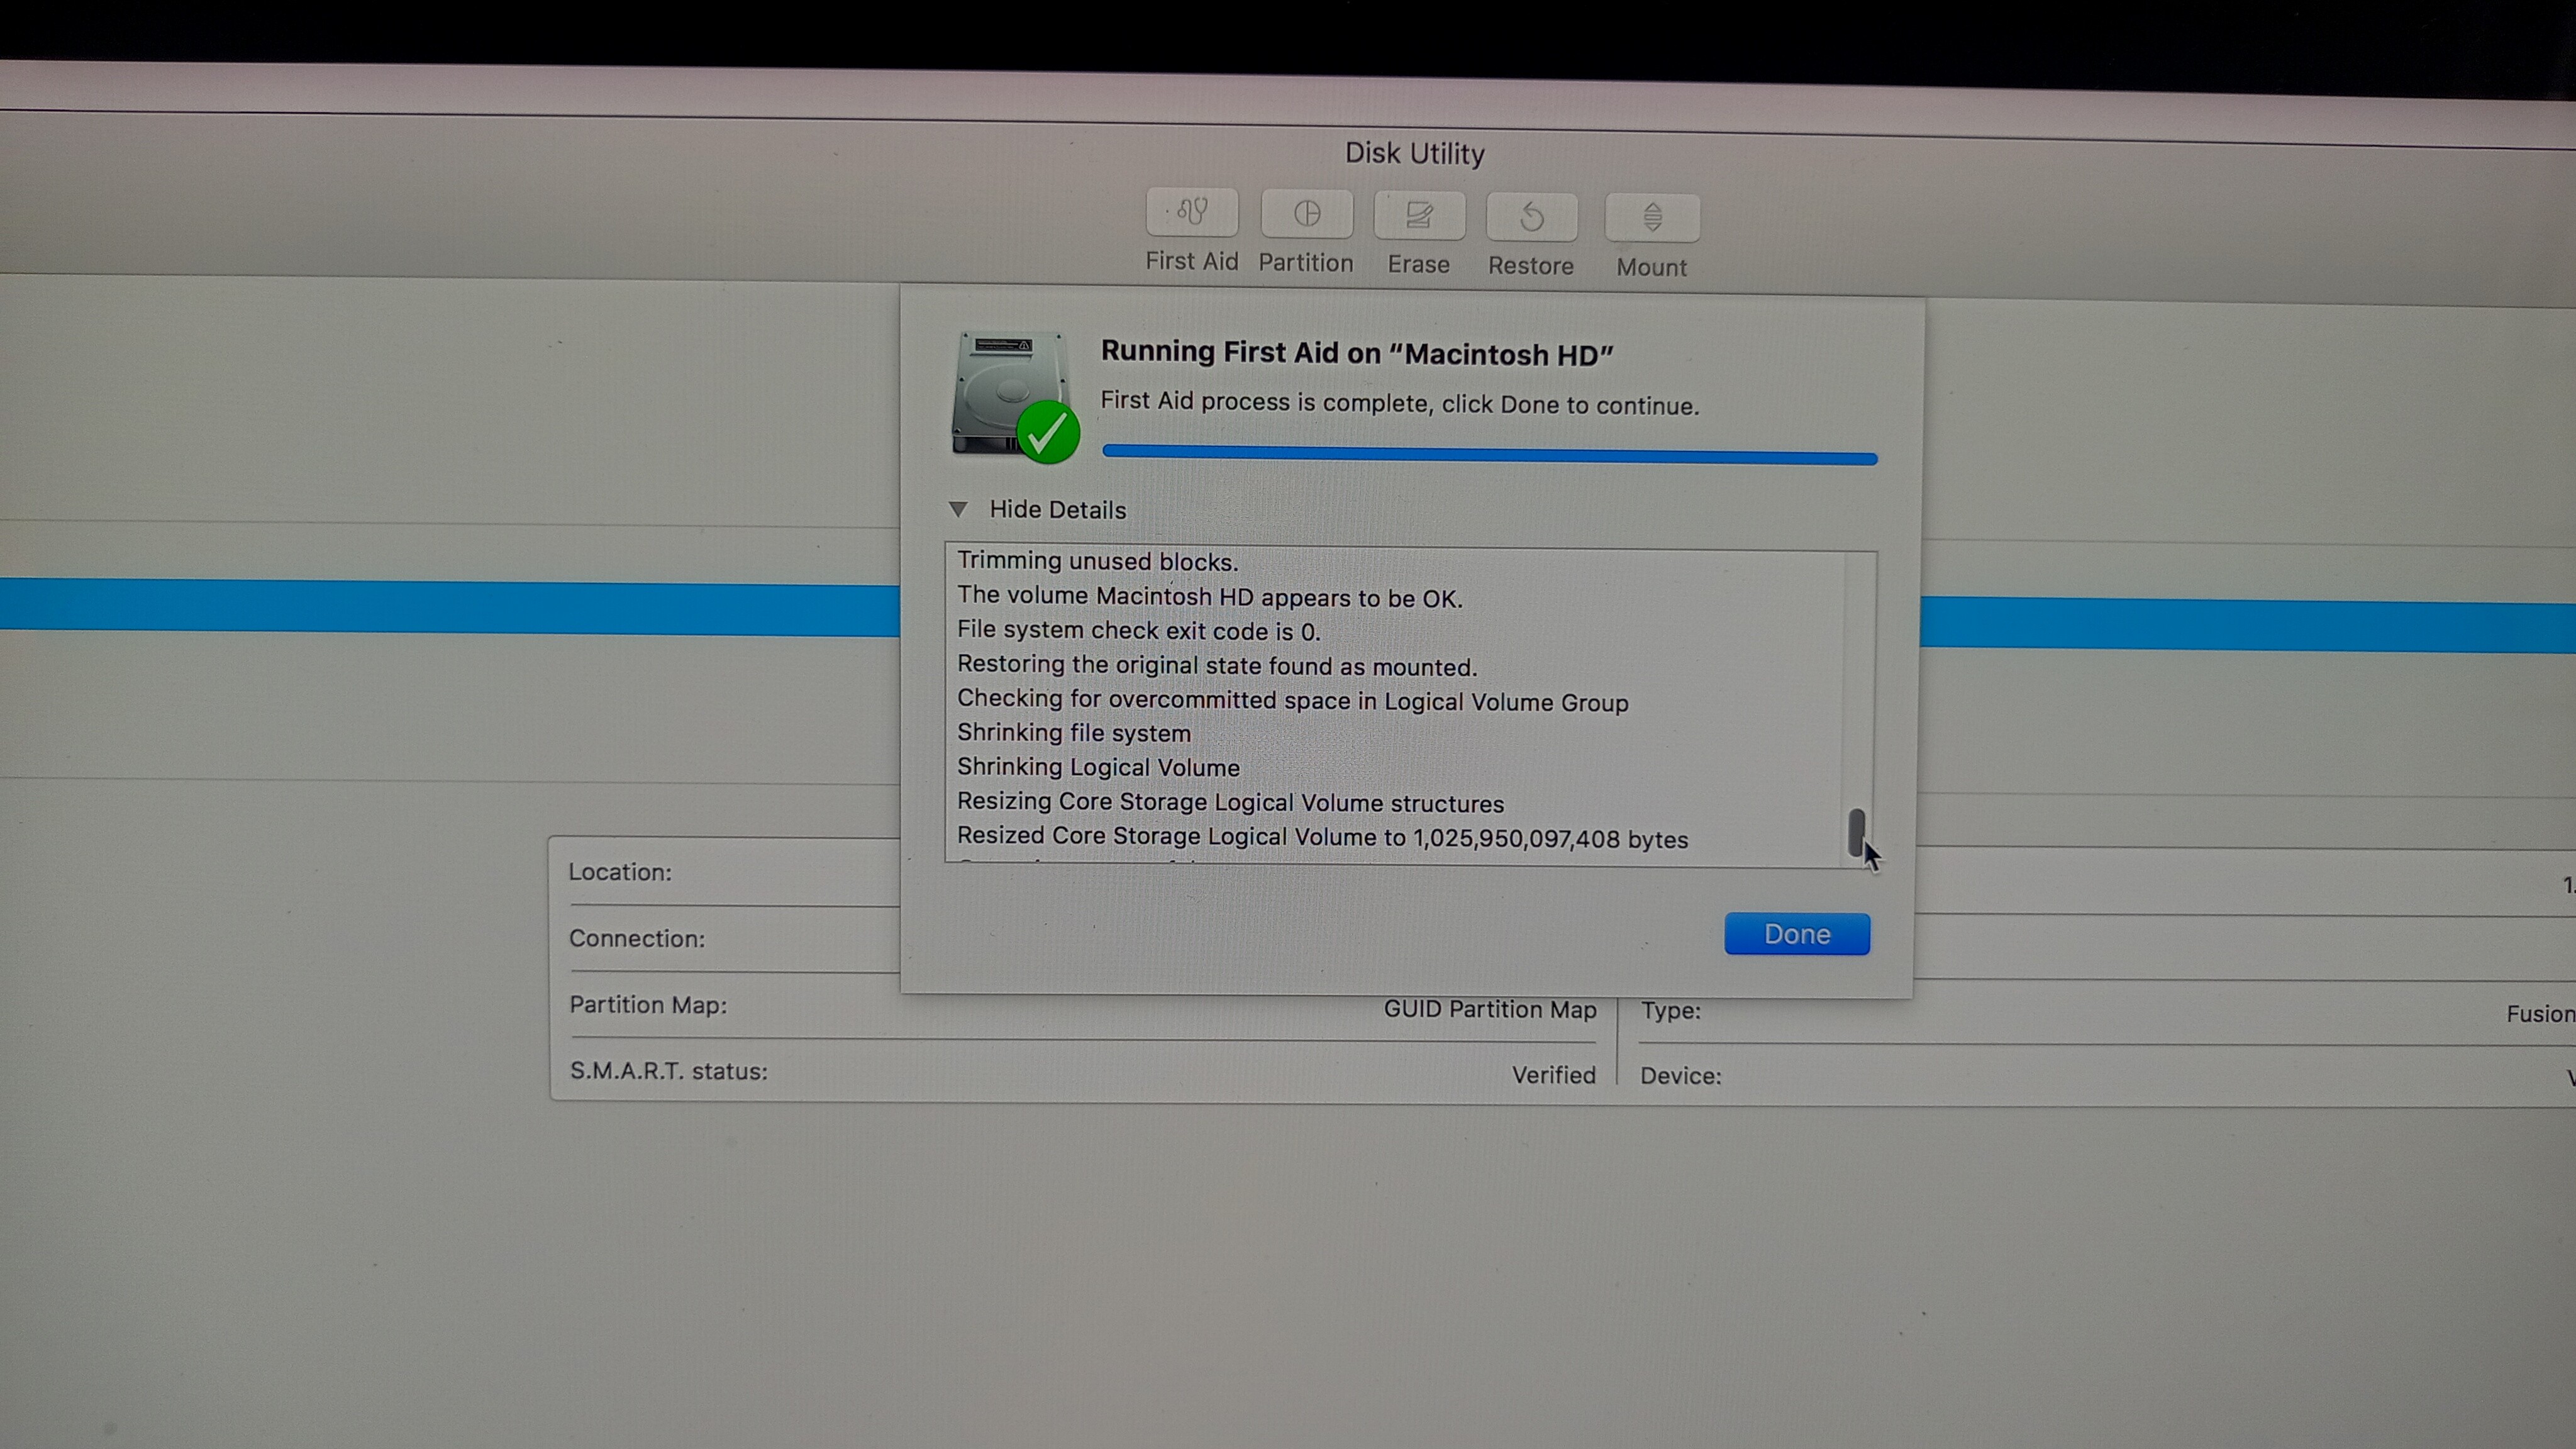Click the Hide Details label
Image resolution: width=2576 pixels, height=1449 pixels.
pos(1057,510)
